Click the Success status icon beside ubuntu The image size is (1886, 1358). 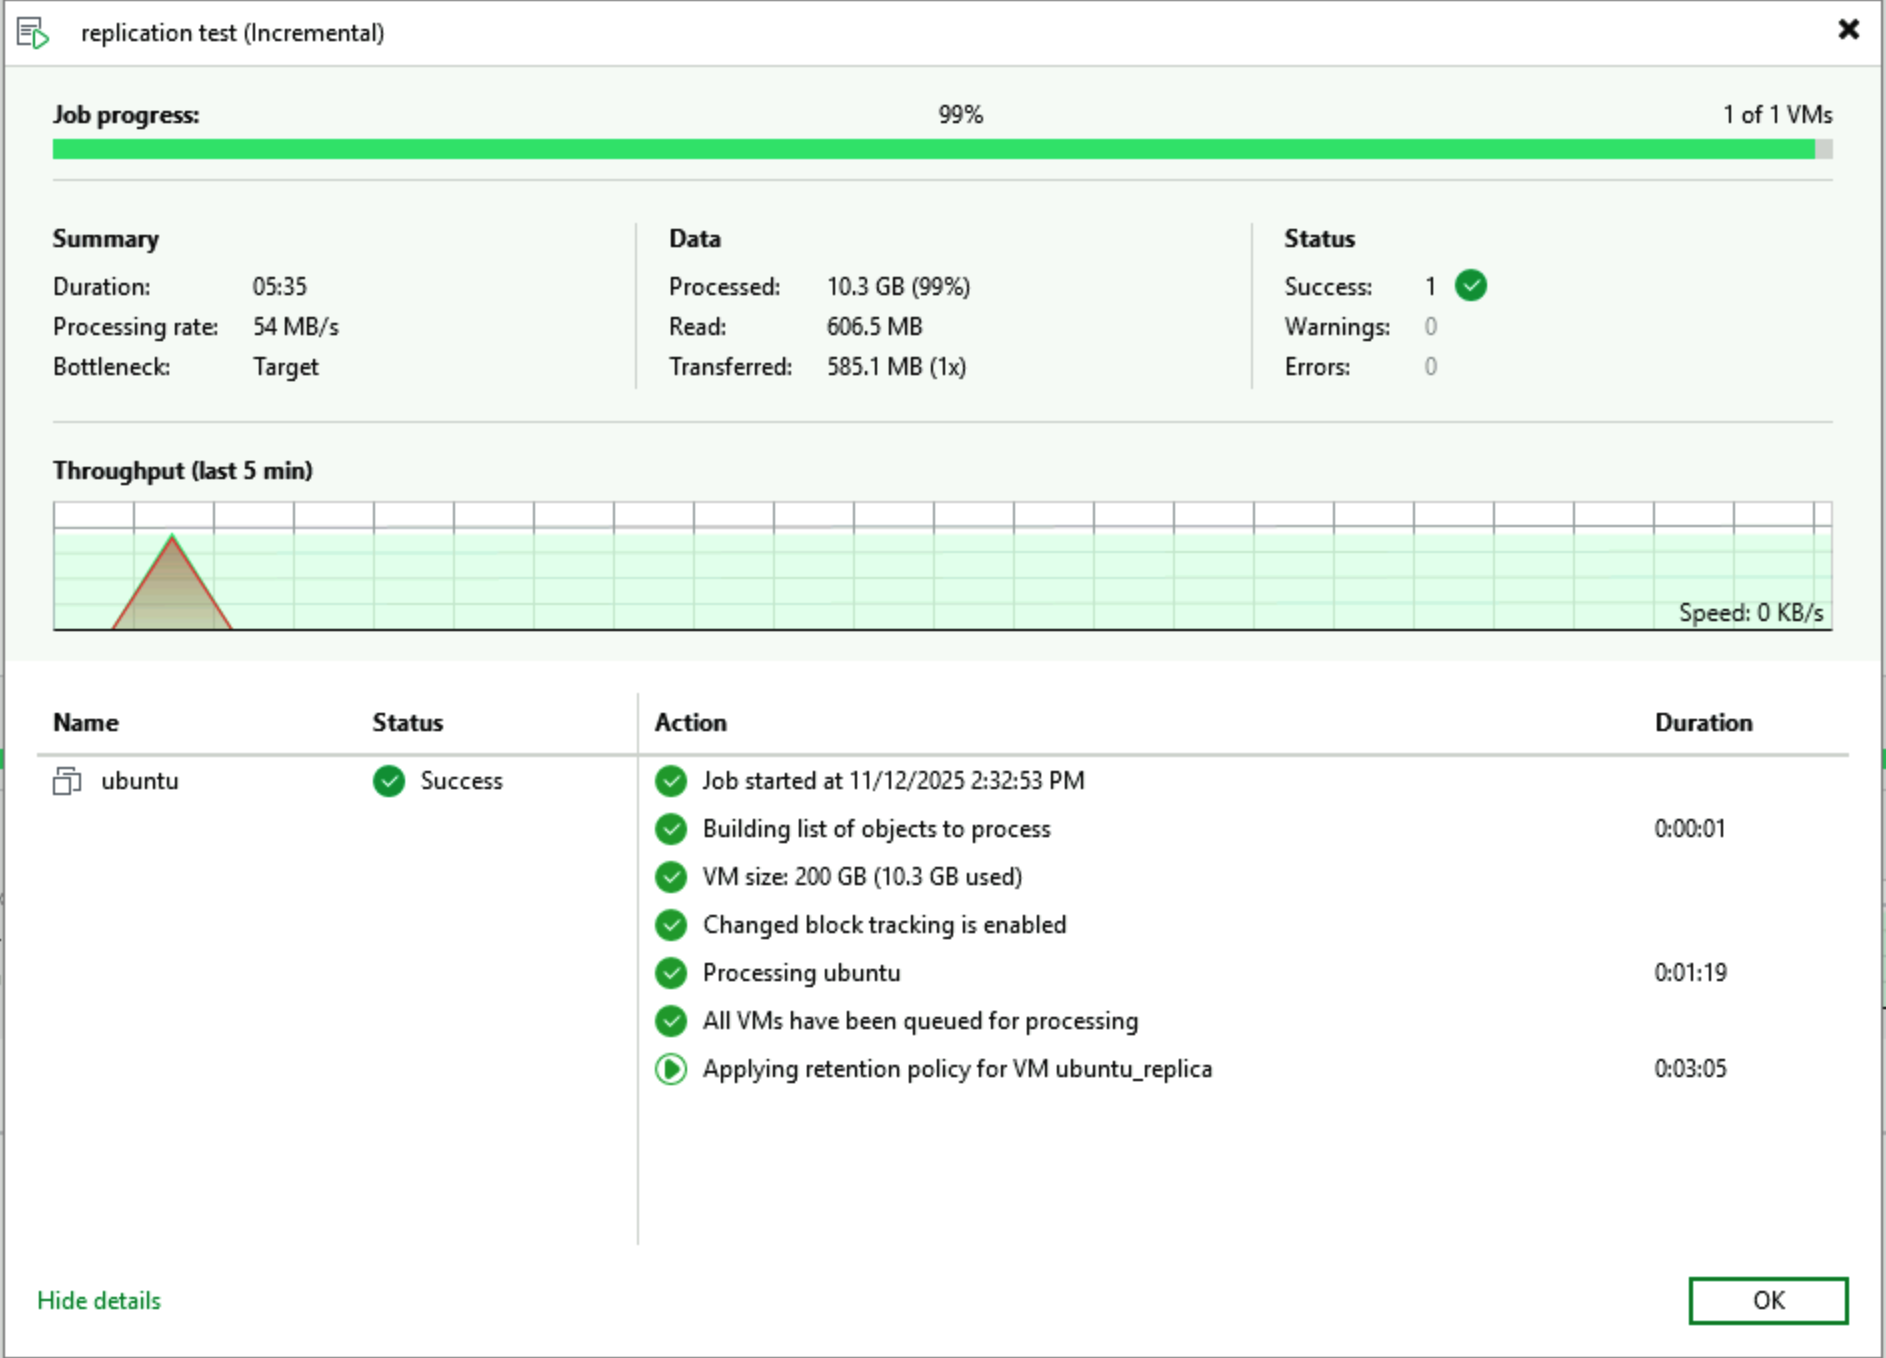pos(389,781)
